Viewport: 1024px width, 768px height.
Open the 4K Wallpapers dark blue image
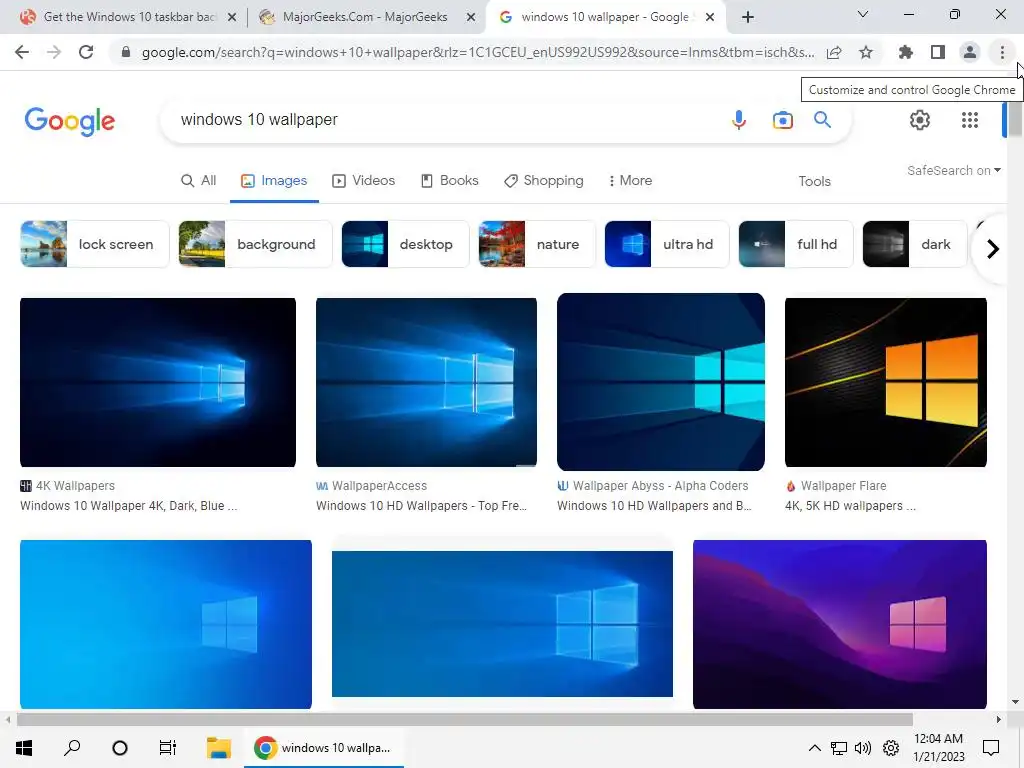tap(157, 383)
